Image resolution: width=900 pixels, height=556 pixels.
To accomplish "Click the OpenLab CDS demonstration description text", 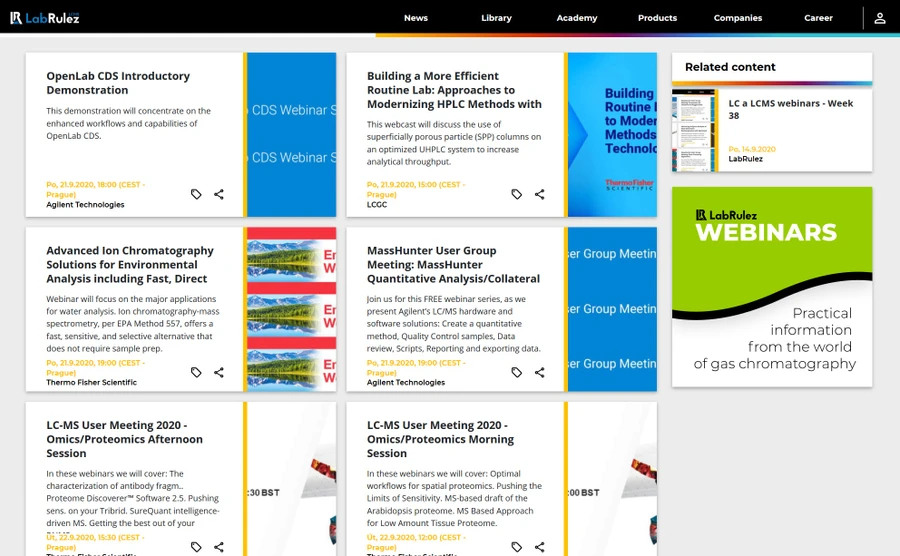I will coord(129,123).
